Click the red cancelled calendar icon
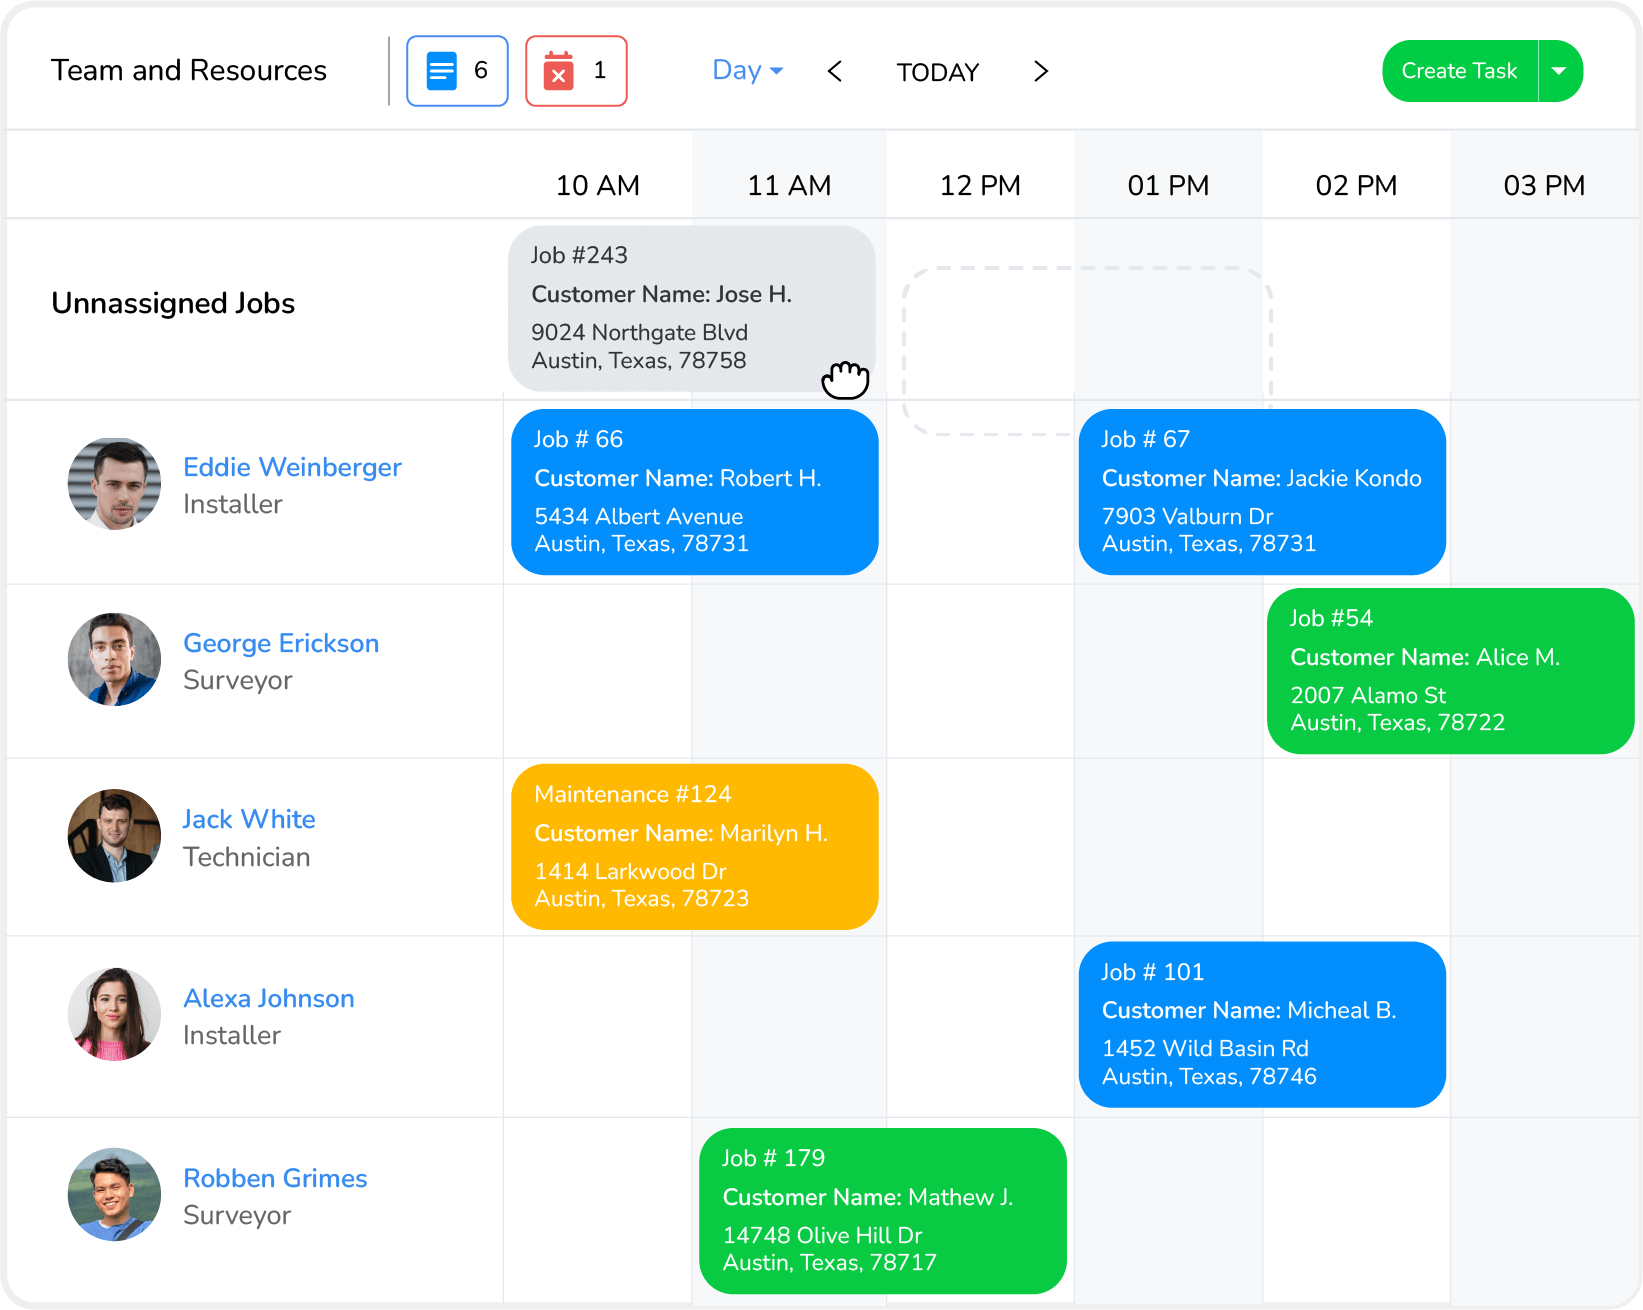Viewport: 1643px width, 1310px height. [558, 71]
